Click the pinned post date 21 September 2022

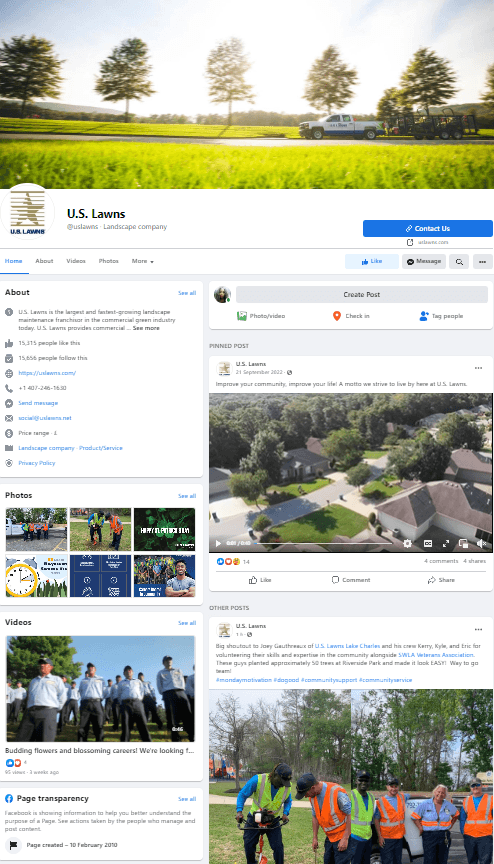point(259,372)
